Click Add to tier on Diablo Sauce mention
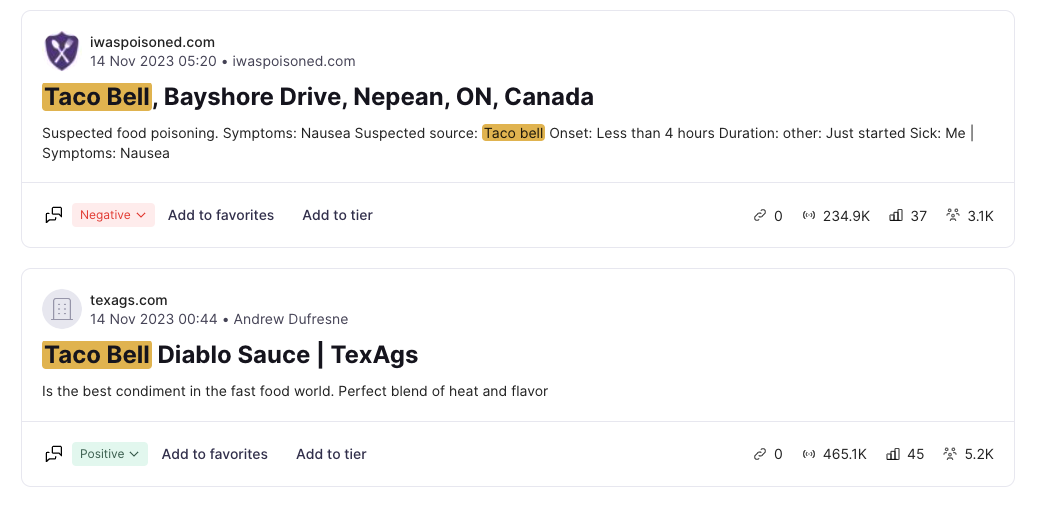The height and width of the screenshot is (506, 1038). click(x=331, y=454)
